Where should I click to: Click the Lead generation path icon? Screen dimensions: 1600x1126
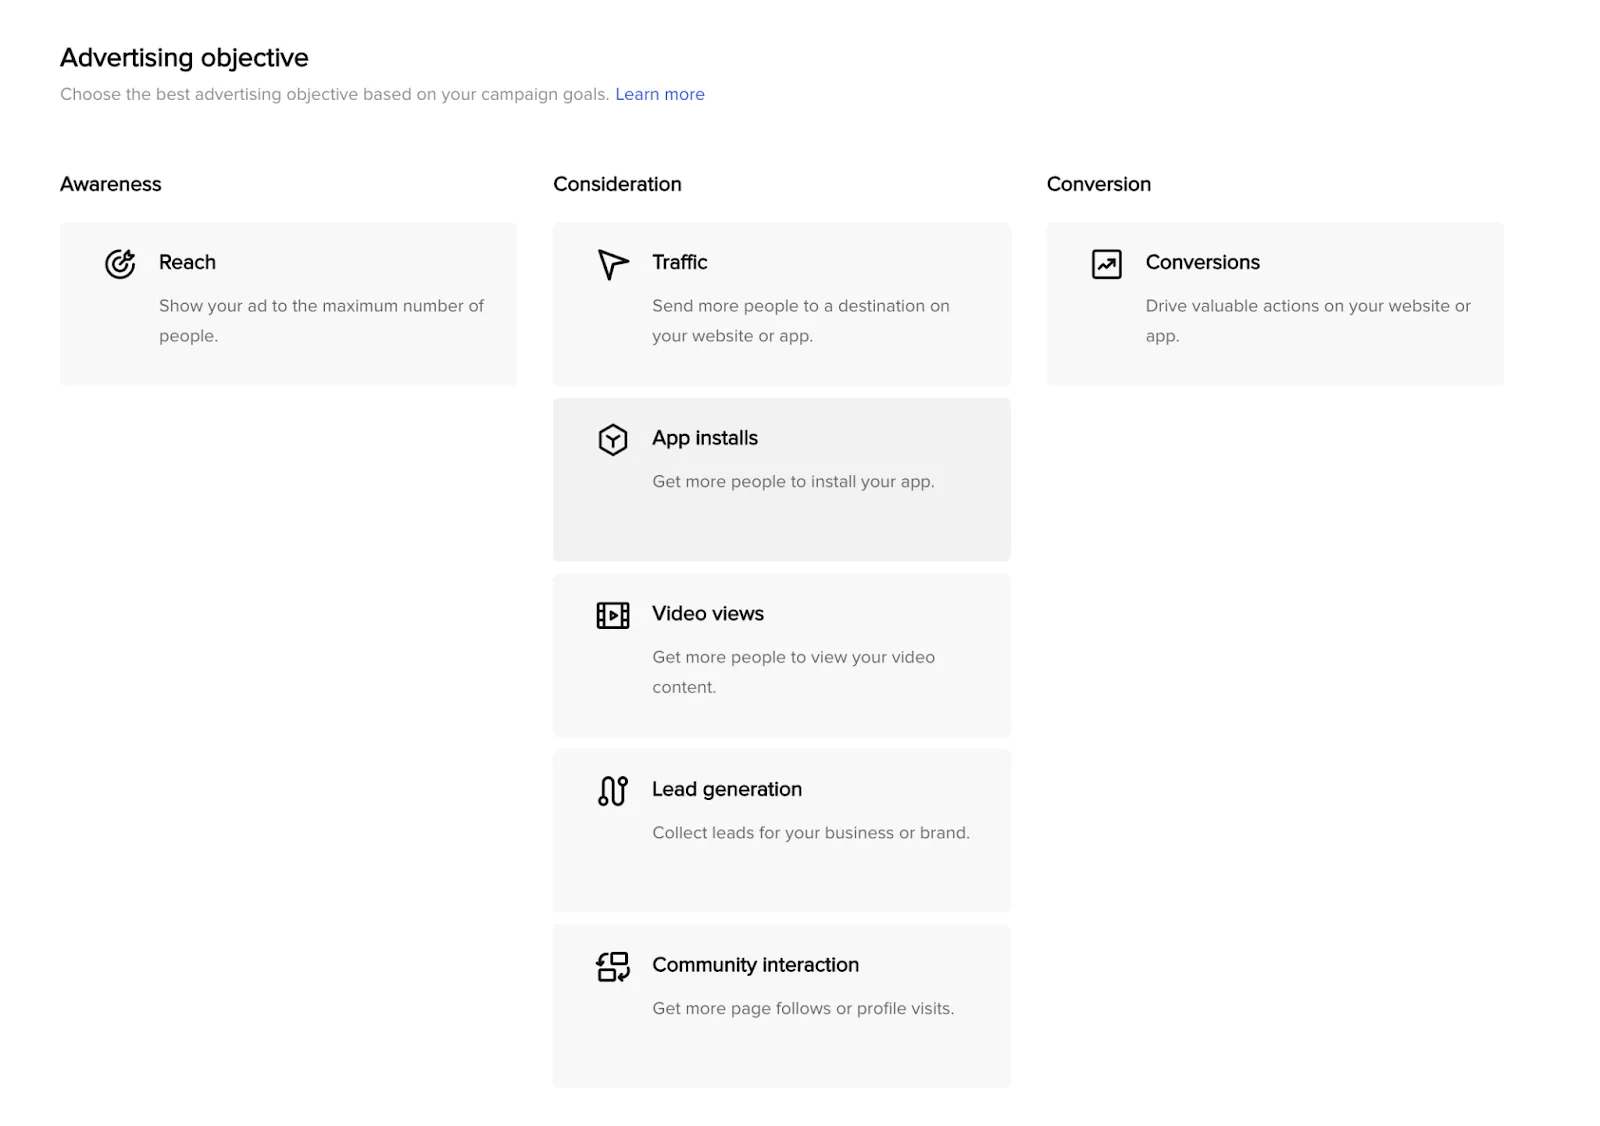coord(612,791)
